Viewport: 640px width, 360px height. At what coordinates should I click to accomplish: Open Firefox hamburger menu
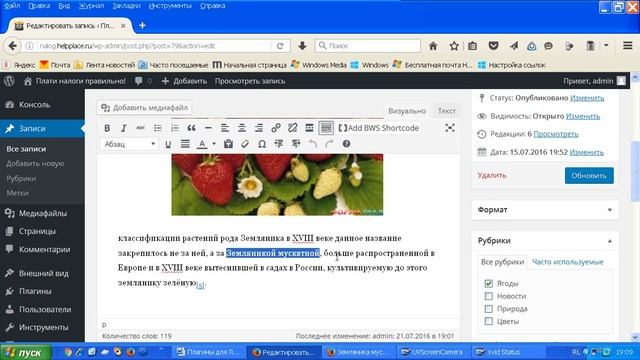pyautogui.click(x=628, y=46)
